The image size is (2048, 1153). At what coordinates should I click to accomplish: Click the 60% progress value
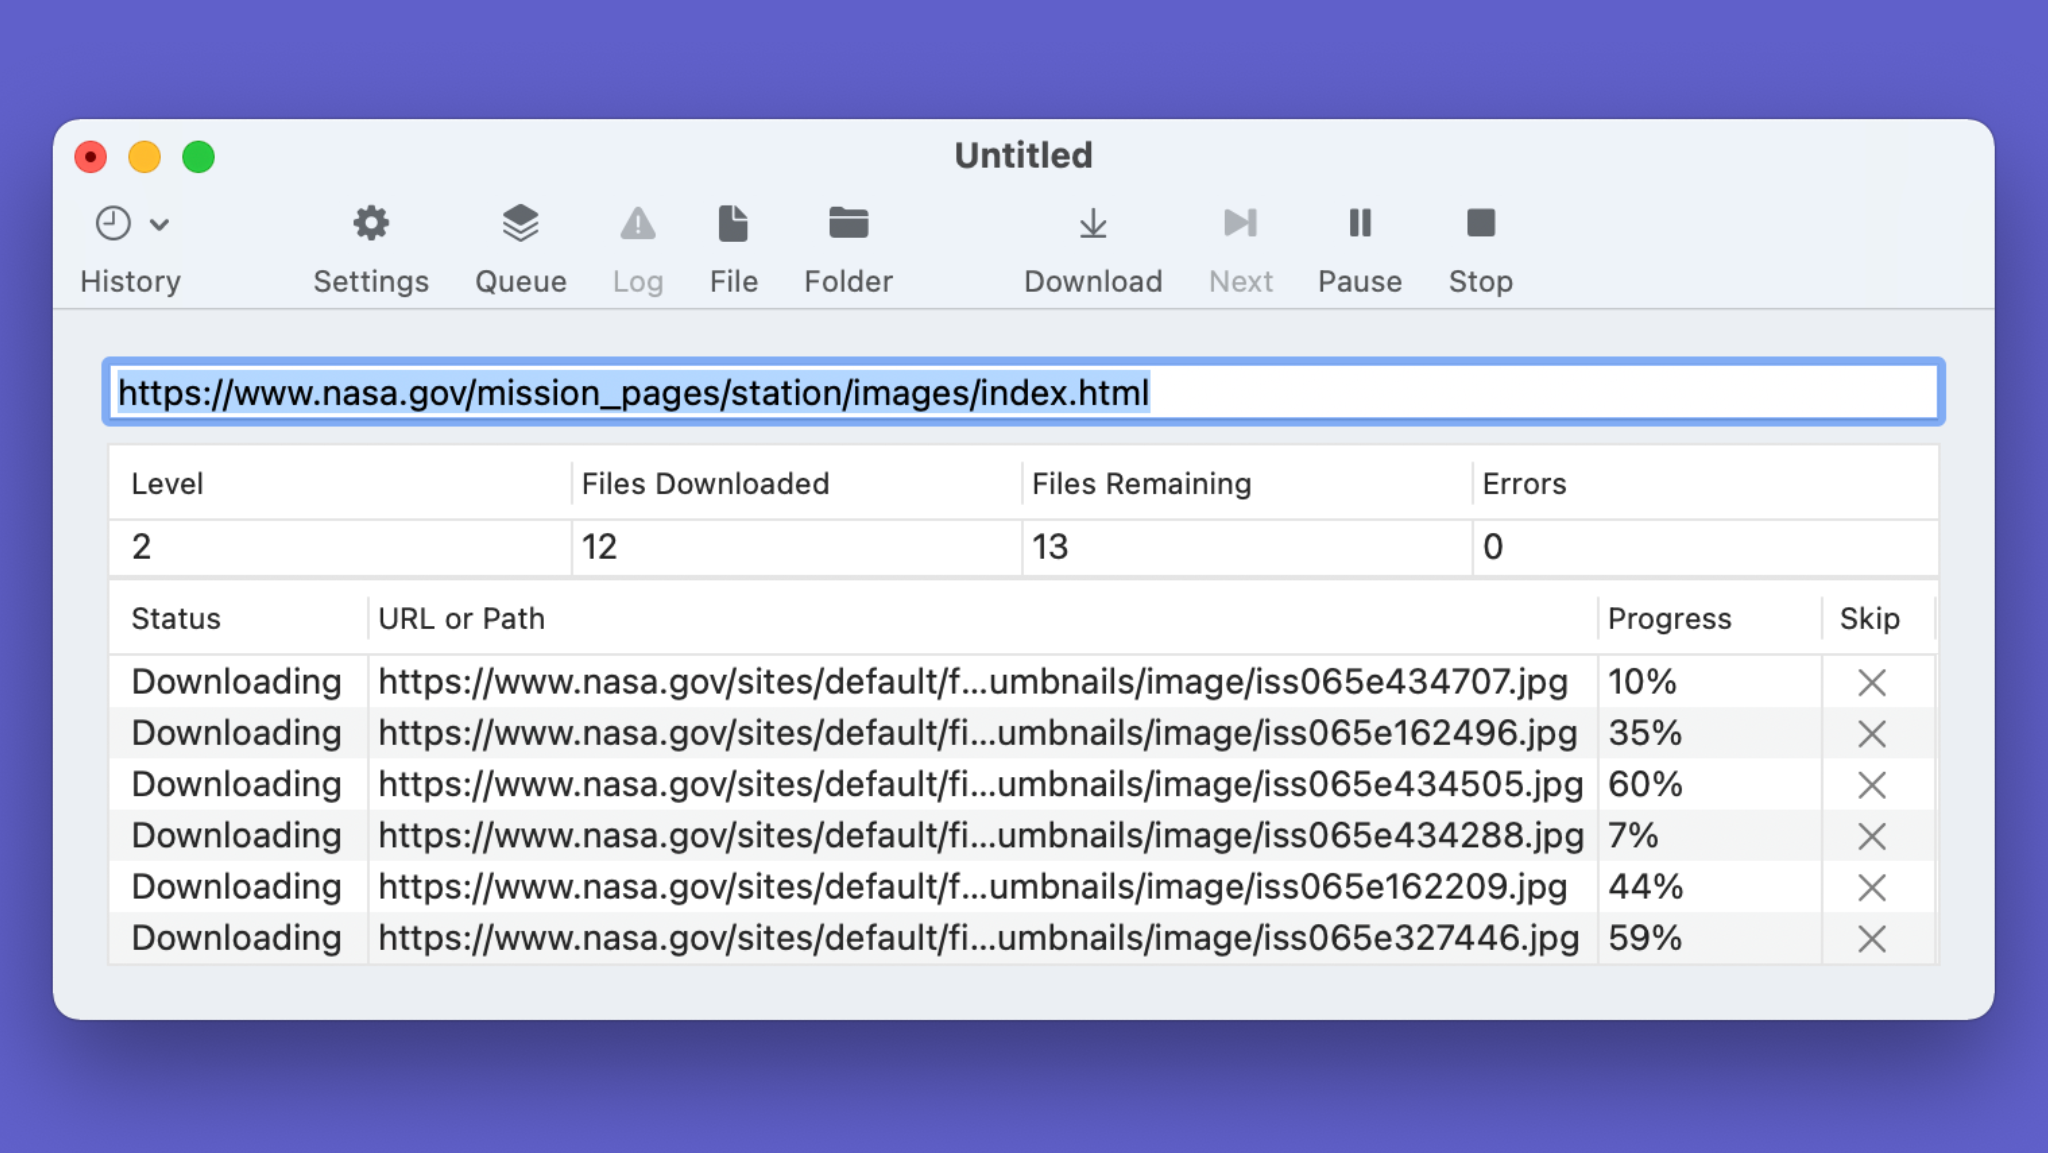1644,784
